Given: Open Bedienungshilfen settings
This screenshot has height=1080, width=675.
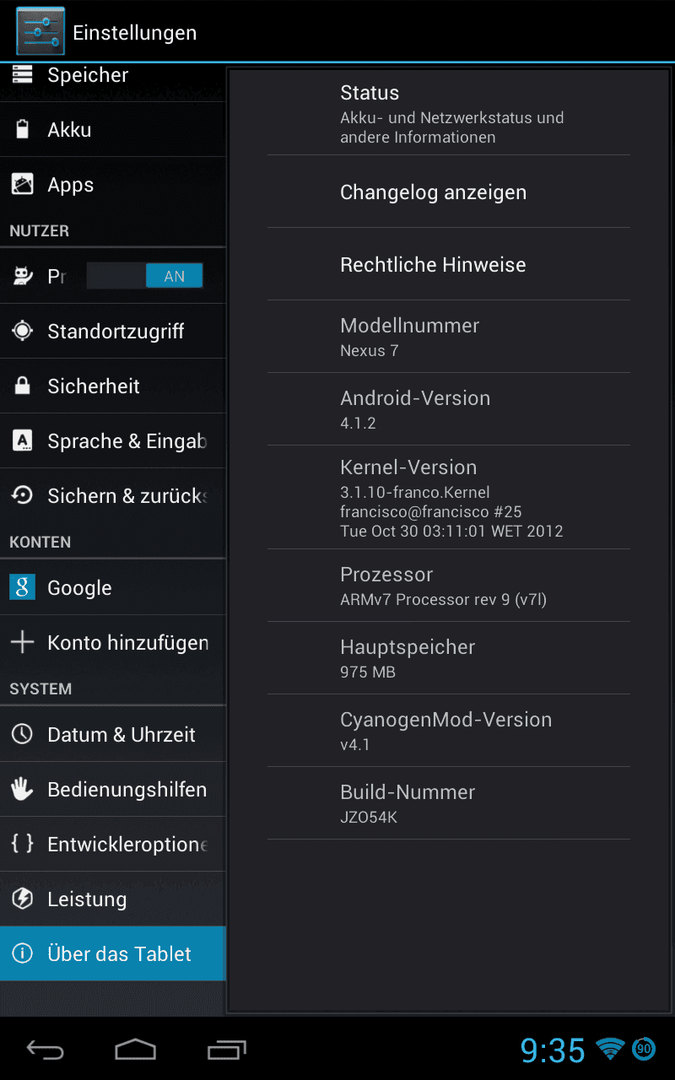Looking at the screenshot, I should (x=113, y=789).
